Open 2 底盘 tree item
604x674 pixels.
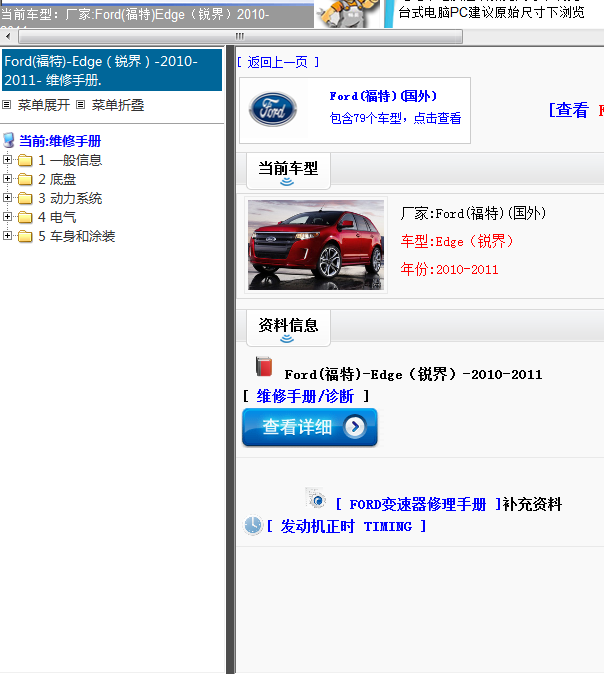(57, 179)
